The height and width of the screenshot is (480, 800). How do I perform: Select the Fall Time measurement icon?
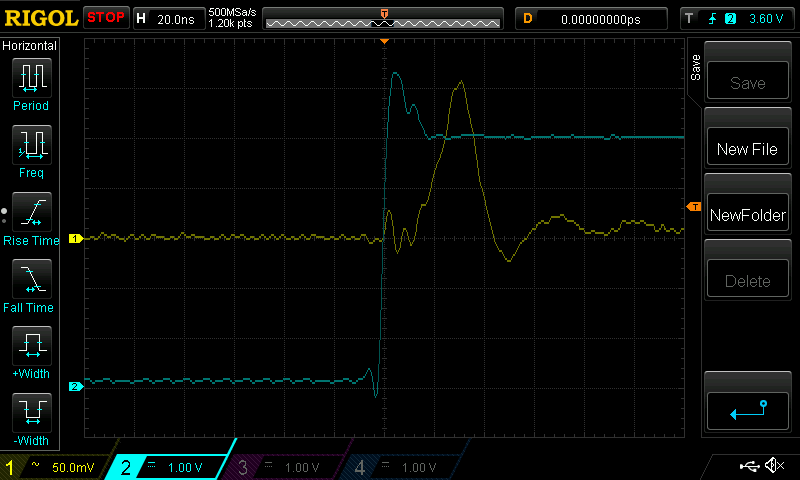pyautogui.click(x=32, y=279)
